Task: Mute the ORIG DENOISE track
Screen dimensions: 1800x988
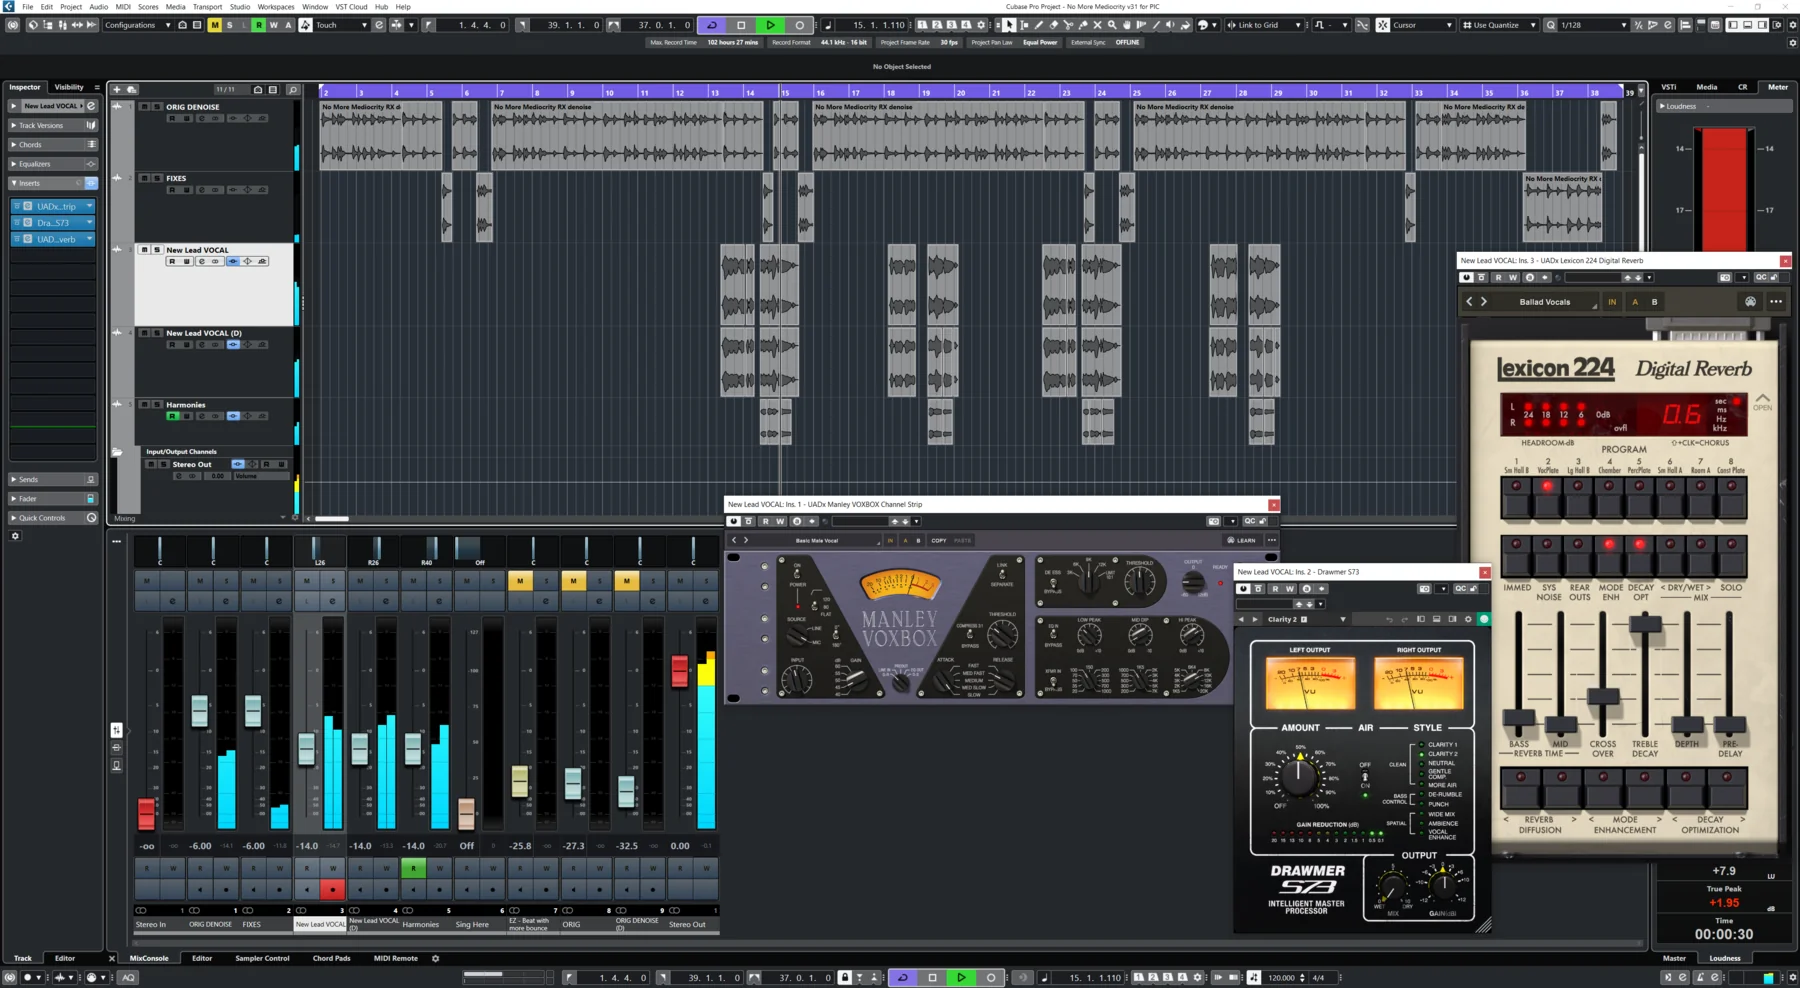Action: coord(145,107)
